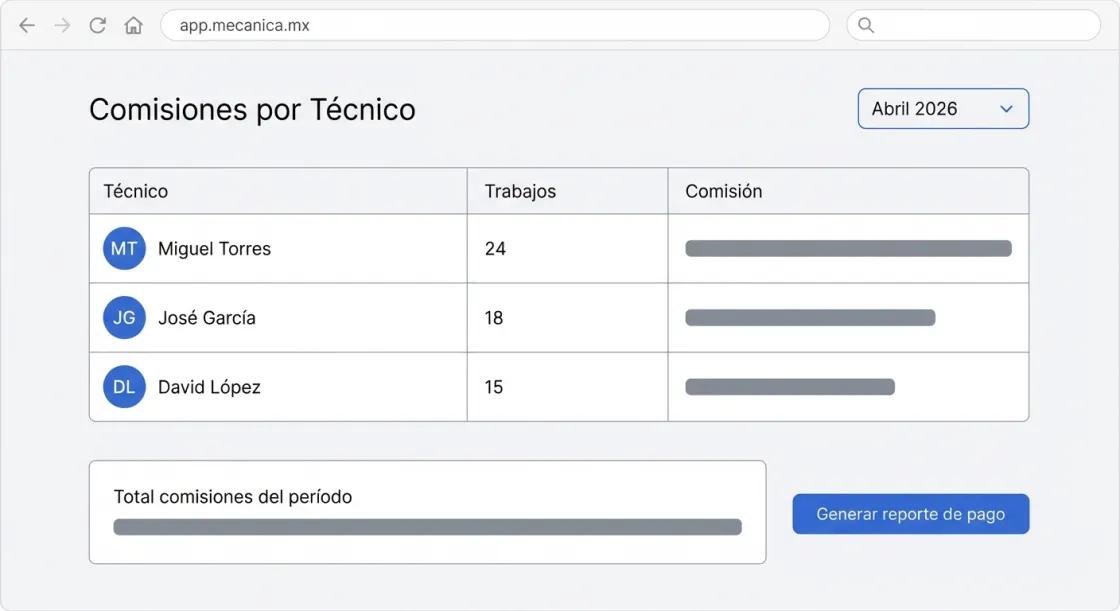Screen dimensions: 1120x611
Task: Click the browser forward arrow
Action: click(x=62, y=24)
